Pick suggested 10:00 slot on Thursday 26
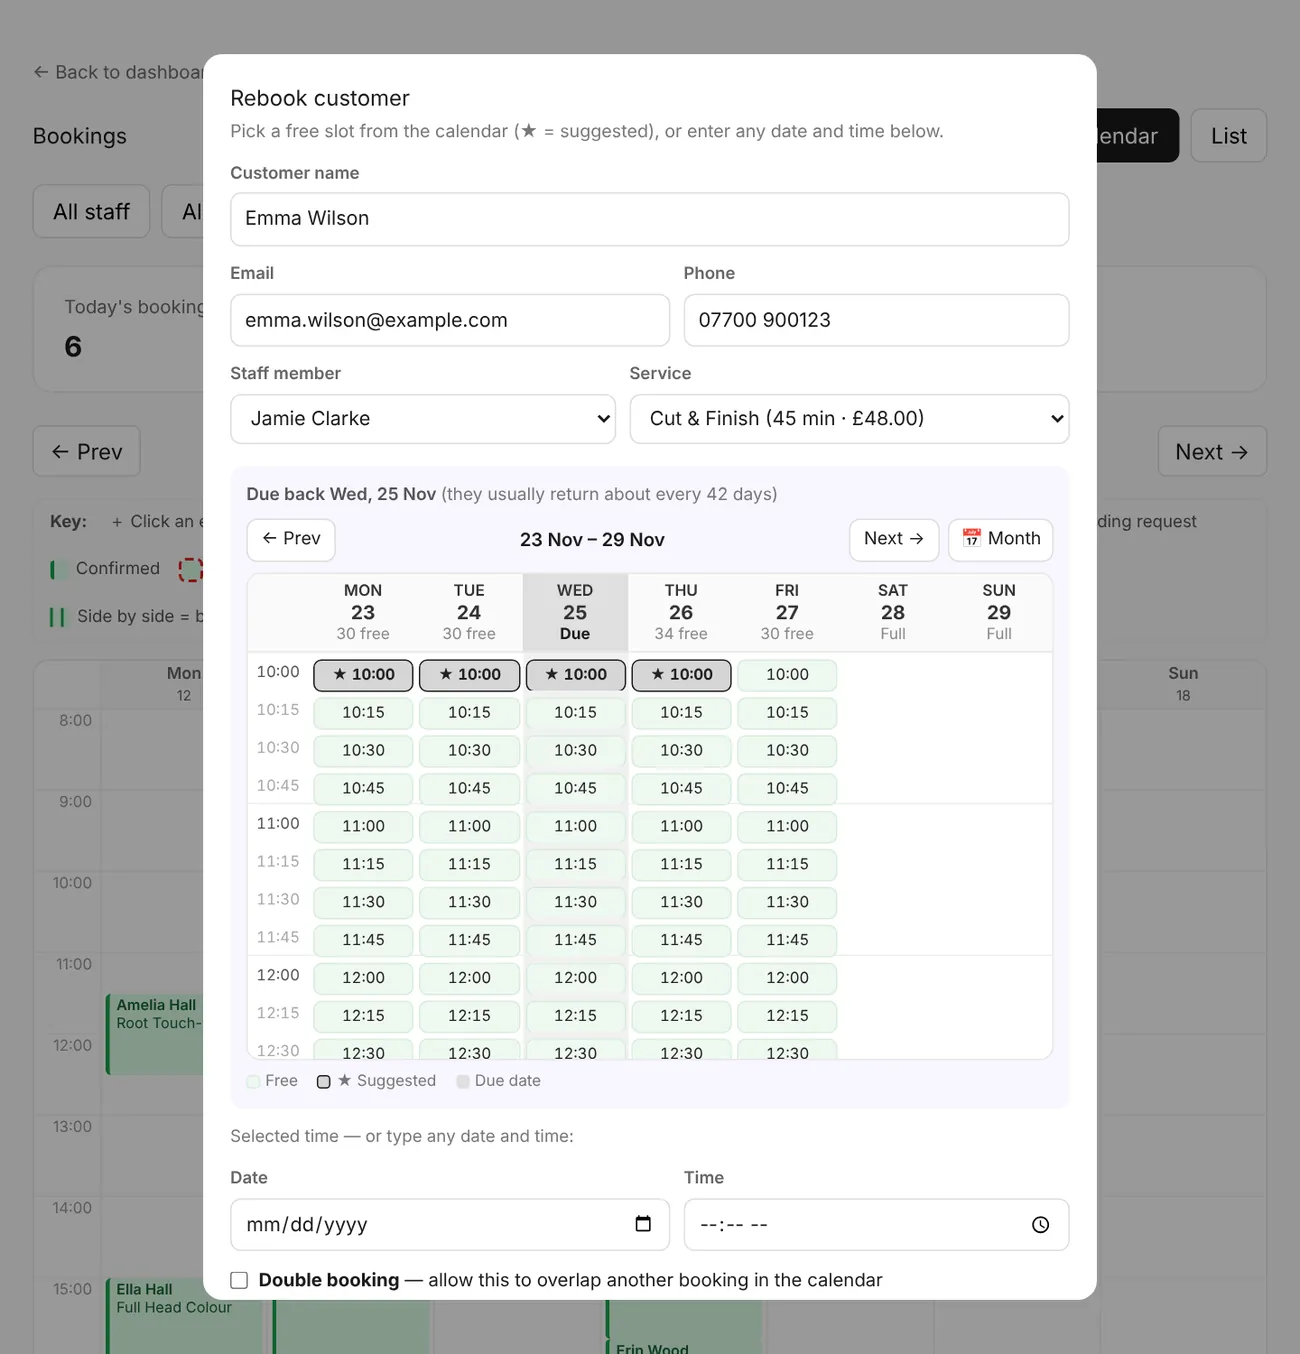 pyautogui.click(x=681, y=675)
